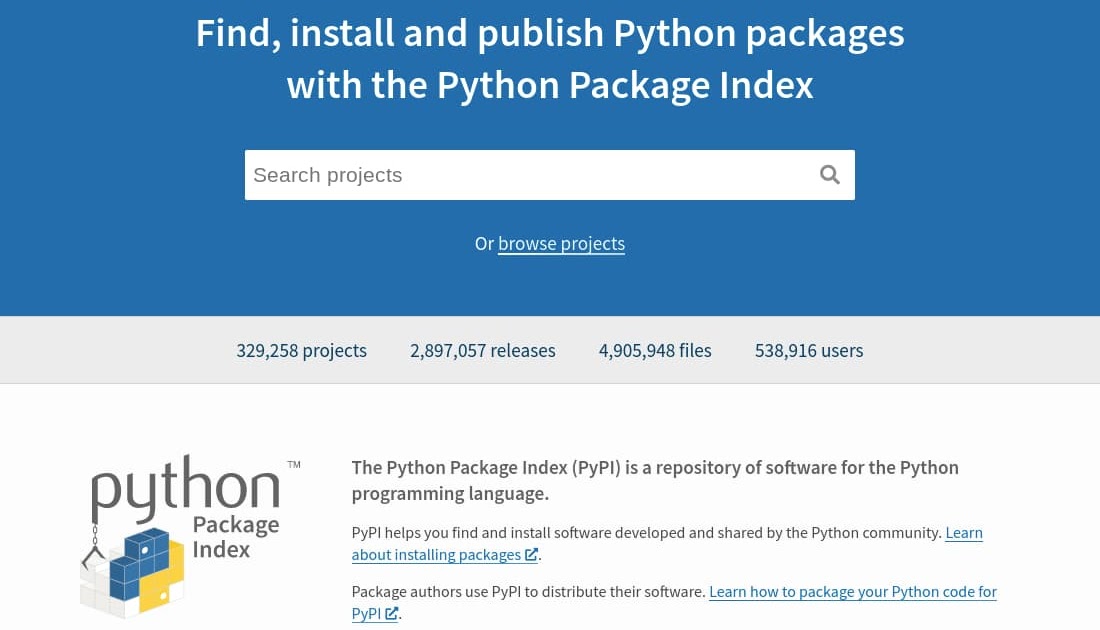Click external-link icon after installing packages
This screenshot has width=1100, height=630.
531,555
